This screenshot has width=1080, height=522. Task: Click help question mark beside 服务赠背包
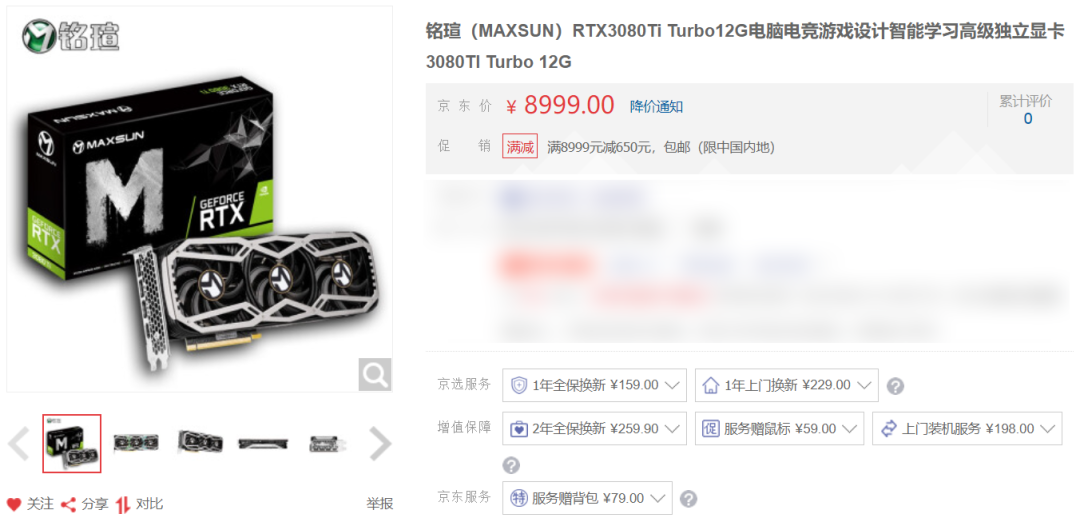(688, 499)
